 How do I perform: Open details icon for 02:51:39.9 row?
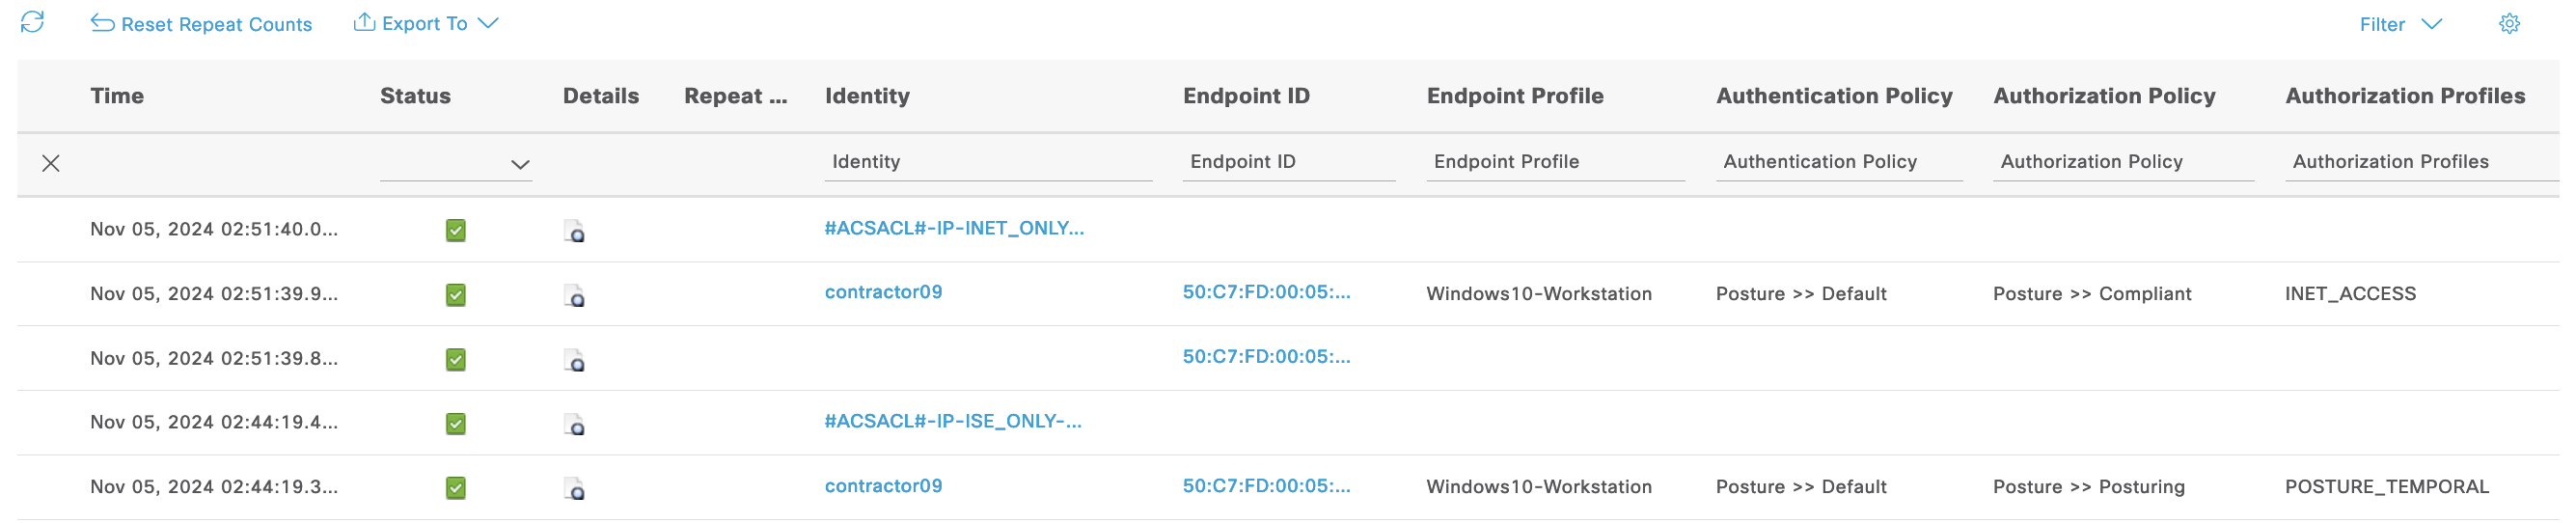point(574,296)
